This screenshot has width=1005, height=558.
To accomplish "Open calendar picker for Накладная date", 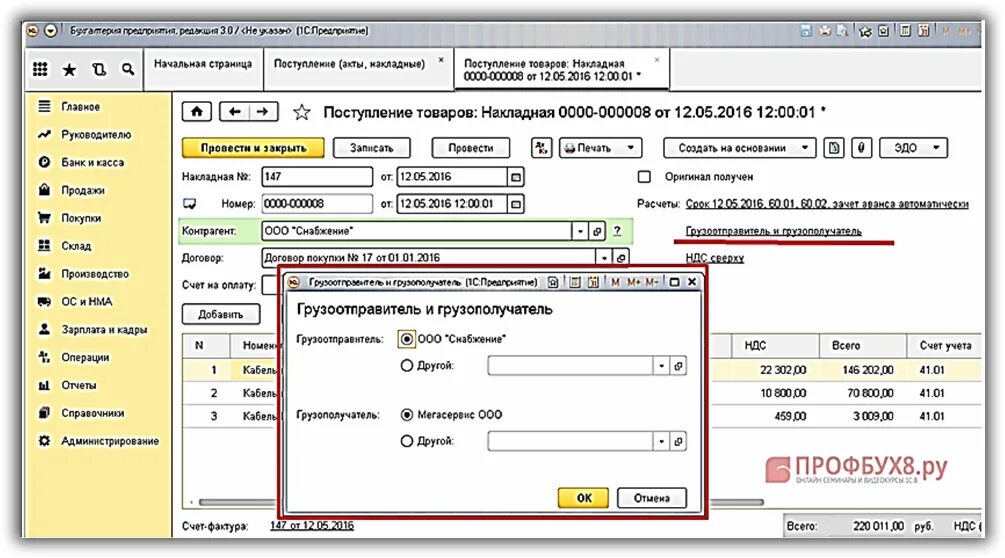I will pyautogui.click(x=516, y=177).
